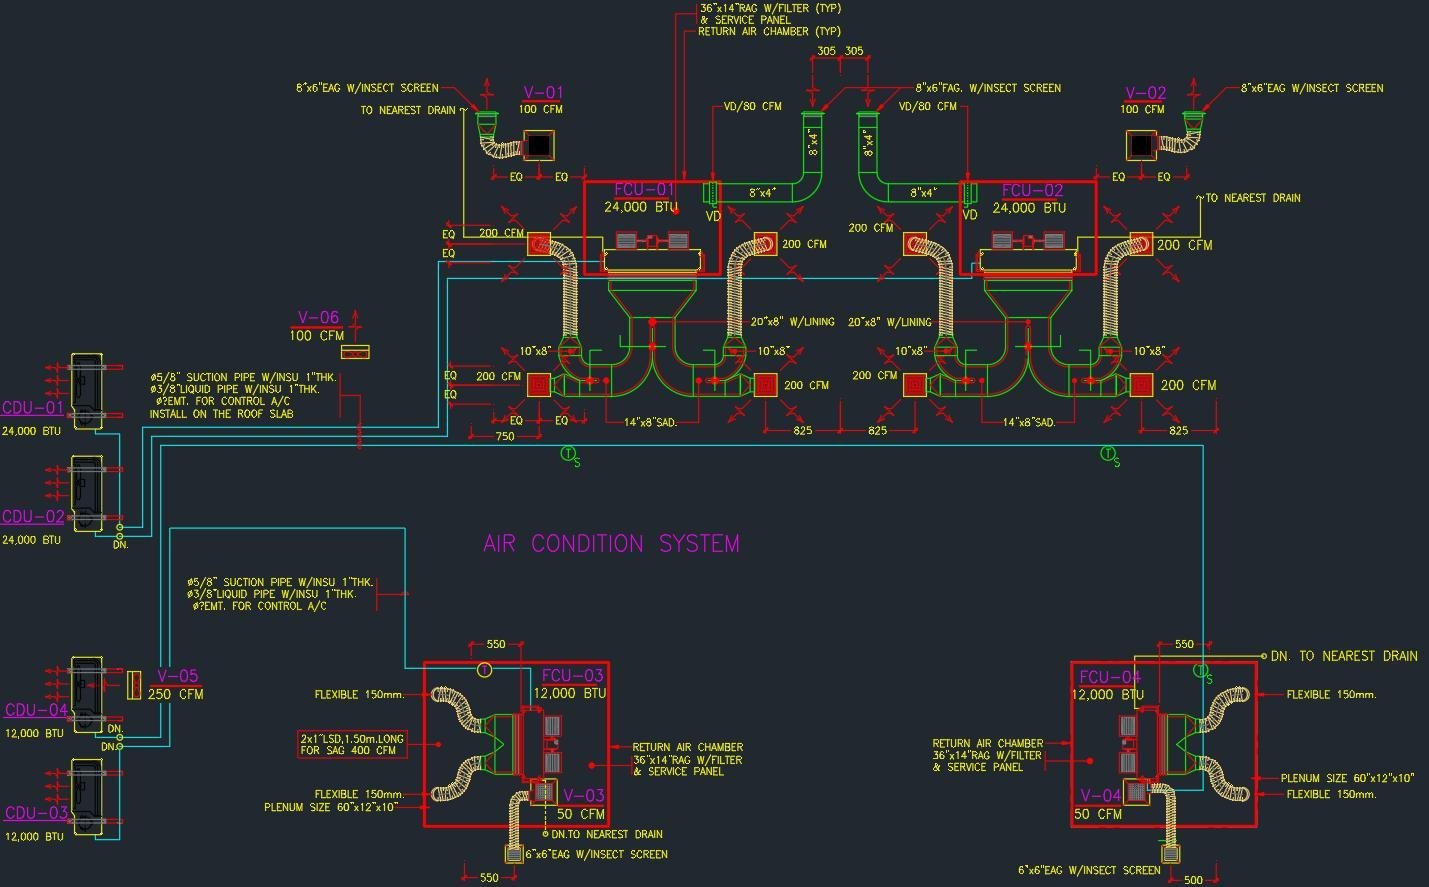1429x887 pixels.
Task: Select the exhaust grille square below FCU-03
Action: 514,854
